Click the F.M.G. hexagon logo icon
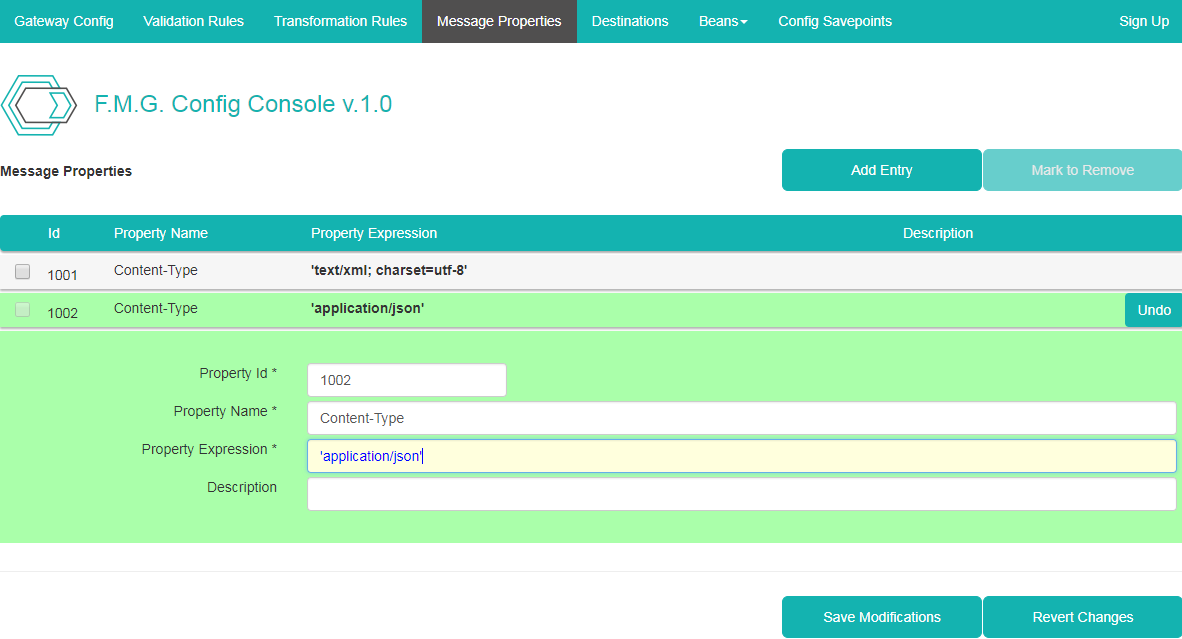The width and height of the screenshot is (1182, 639). (39, 105)
